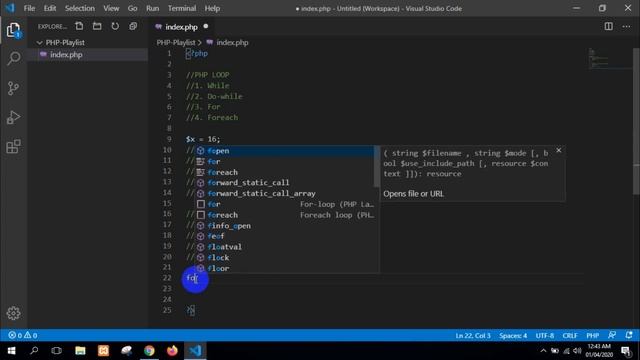The height and width of the screenshot is (360, 640).
Task: Click the unsaved dot on index.php tab
Action: click(206, 27)
